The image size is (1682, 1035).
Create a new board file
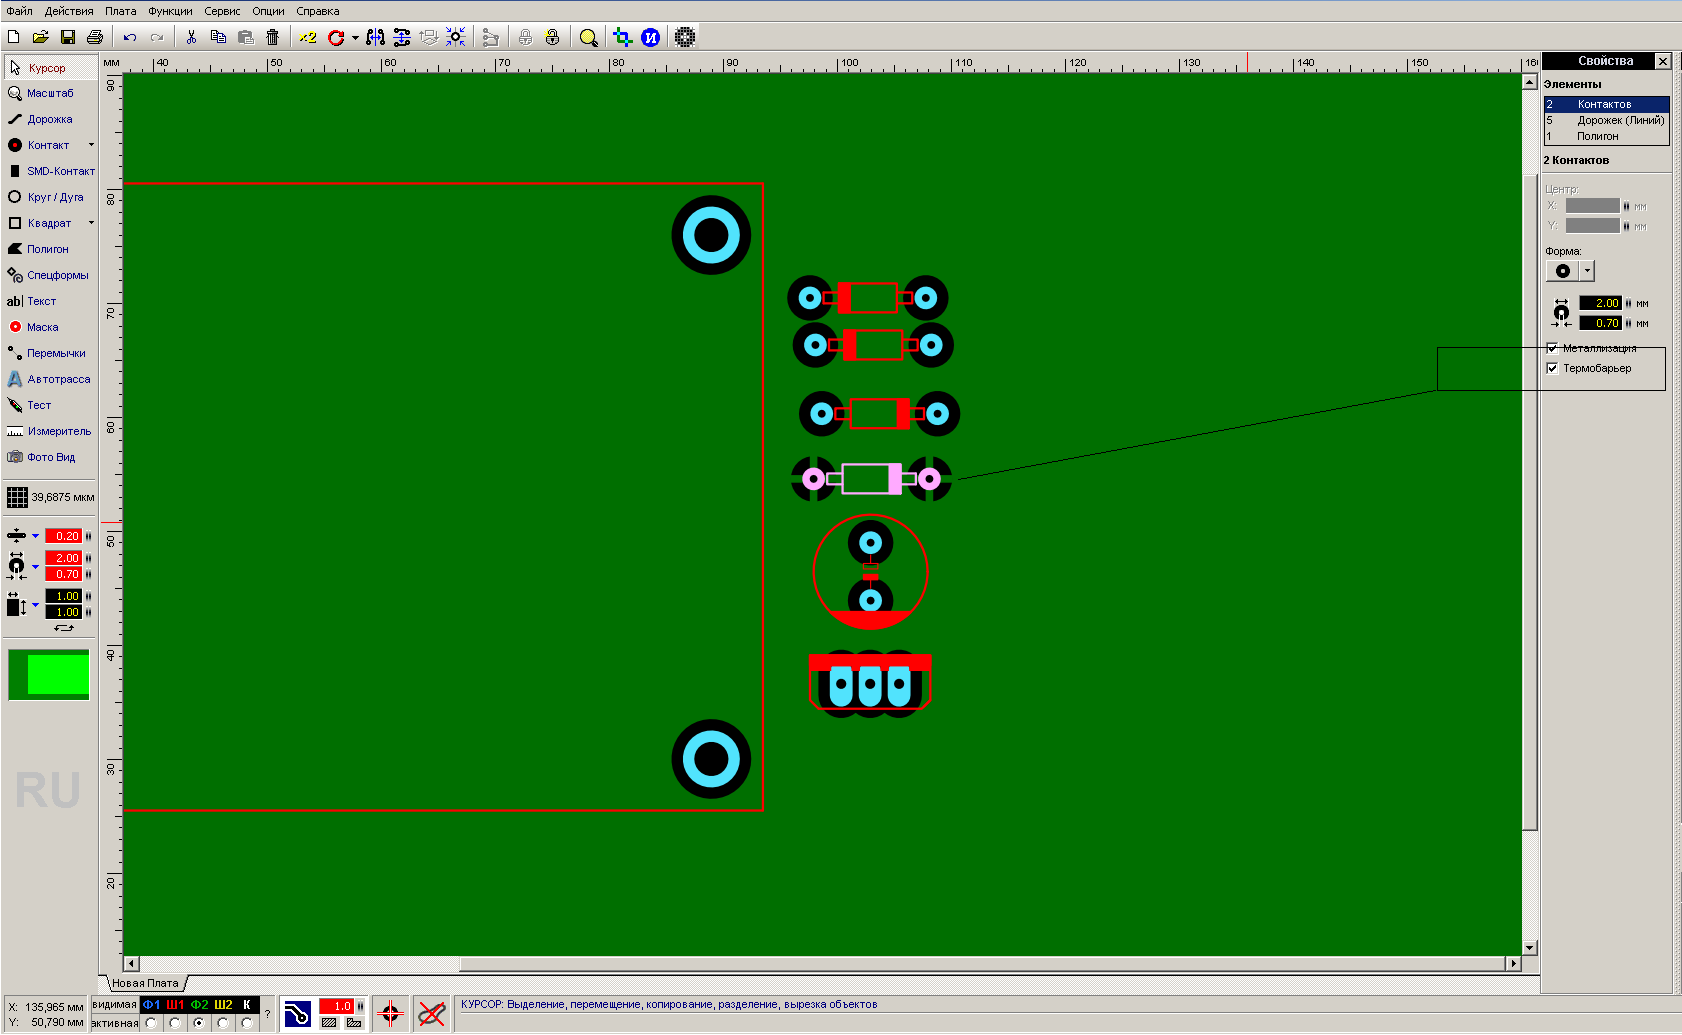point(14,37)
